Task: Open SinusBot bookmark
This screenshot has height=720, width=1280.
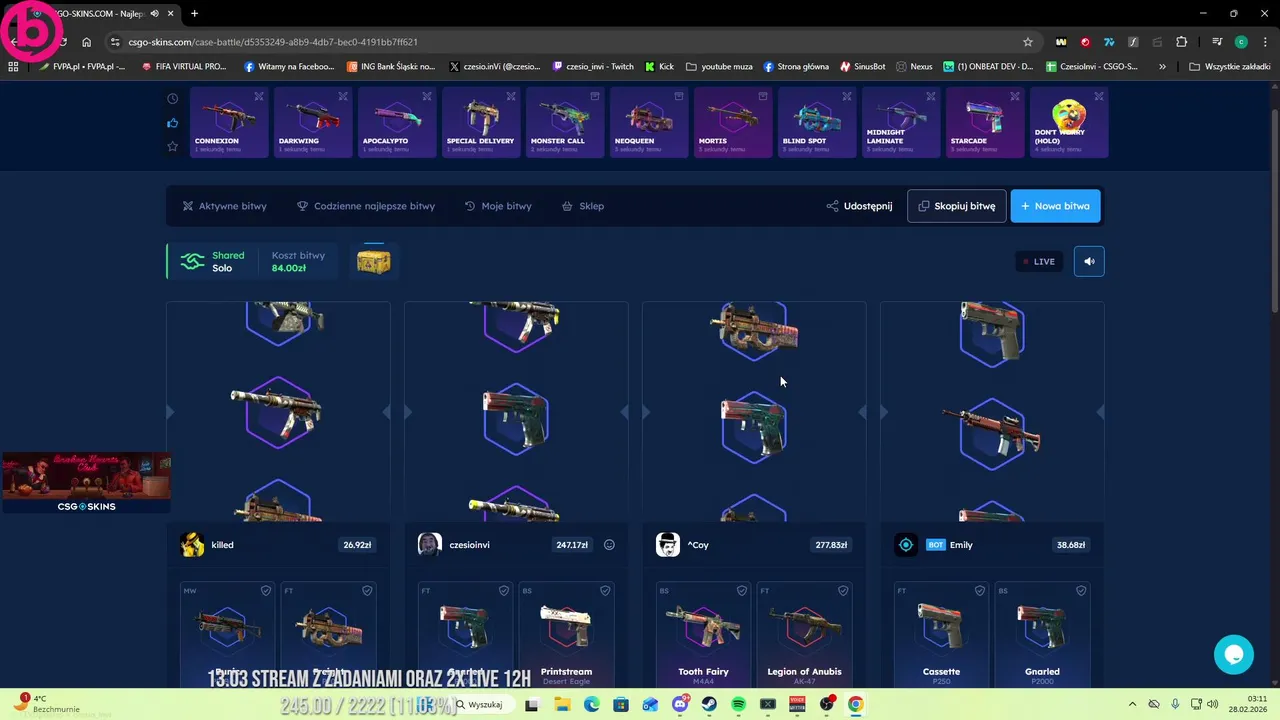Action: [x=862, y=66]
